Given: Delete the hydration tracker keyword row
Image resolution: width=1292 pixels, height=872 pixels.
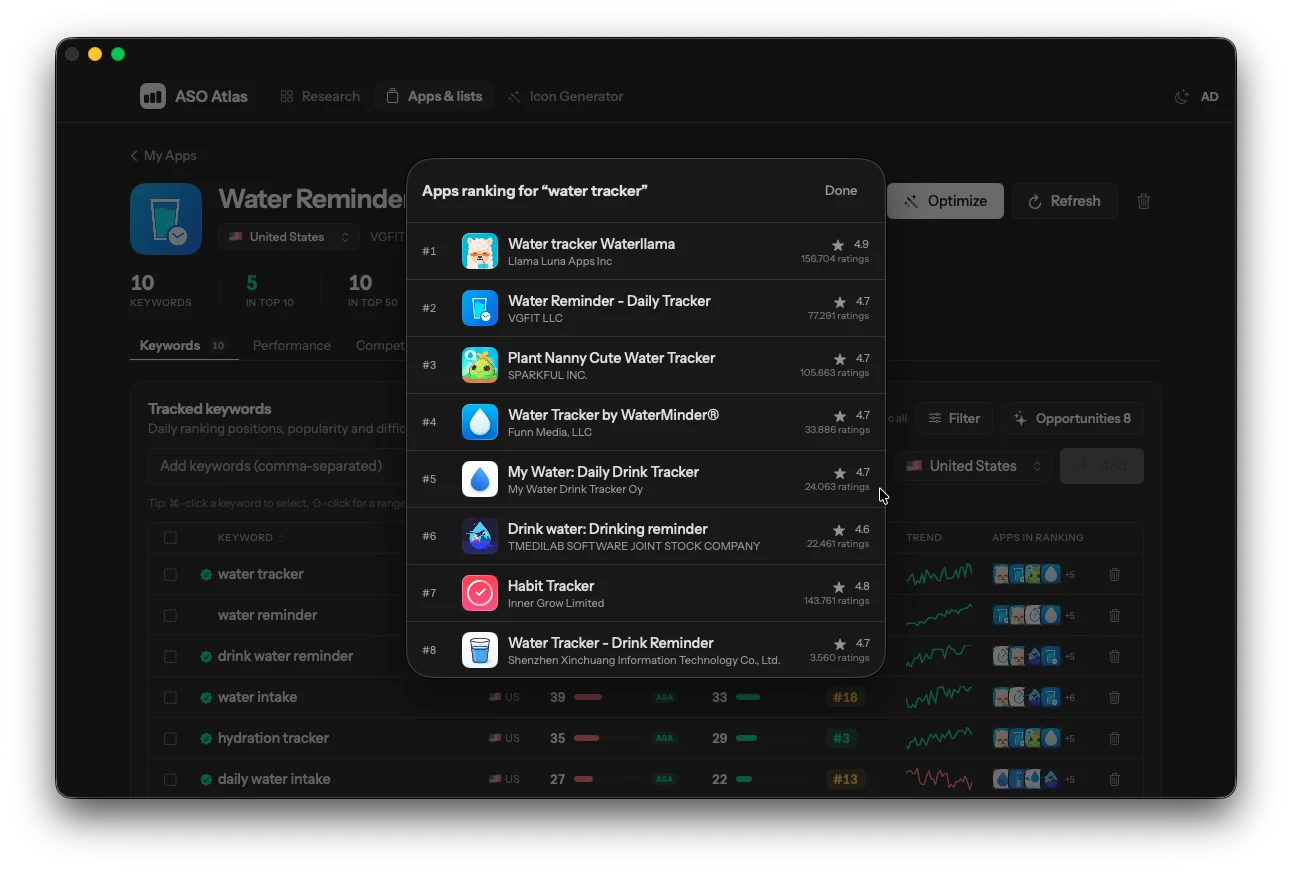Looking at the screenshot, I should pos(1115,739).
